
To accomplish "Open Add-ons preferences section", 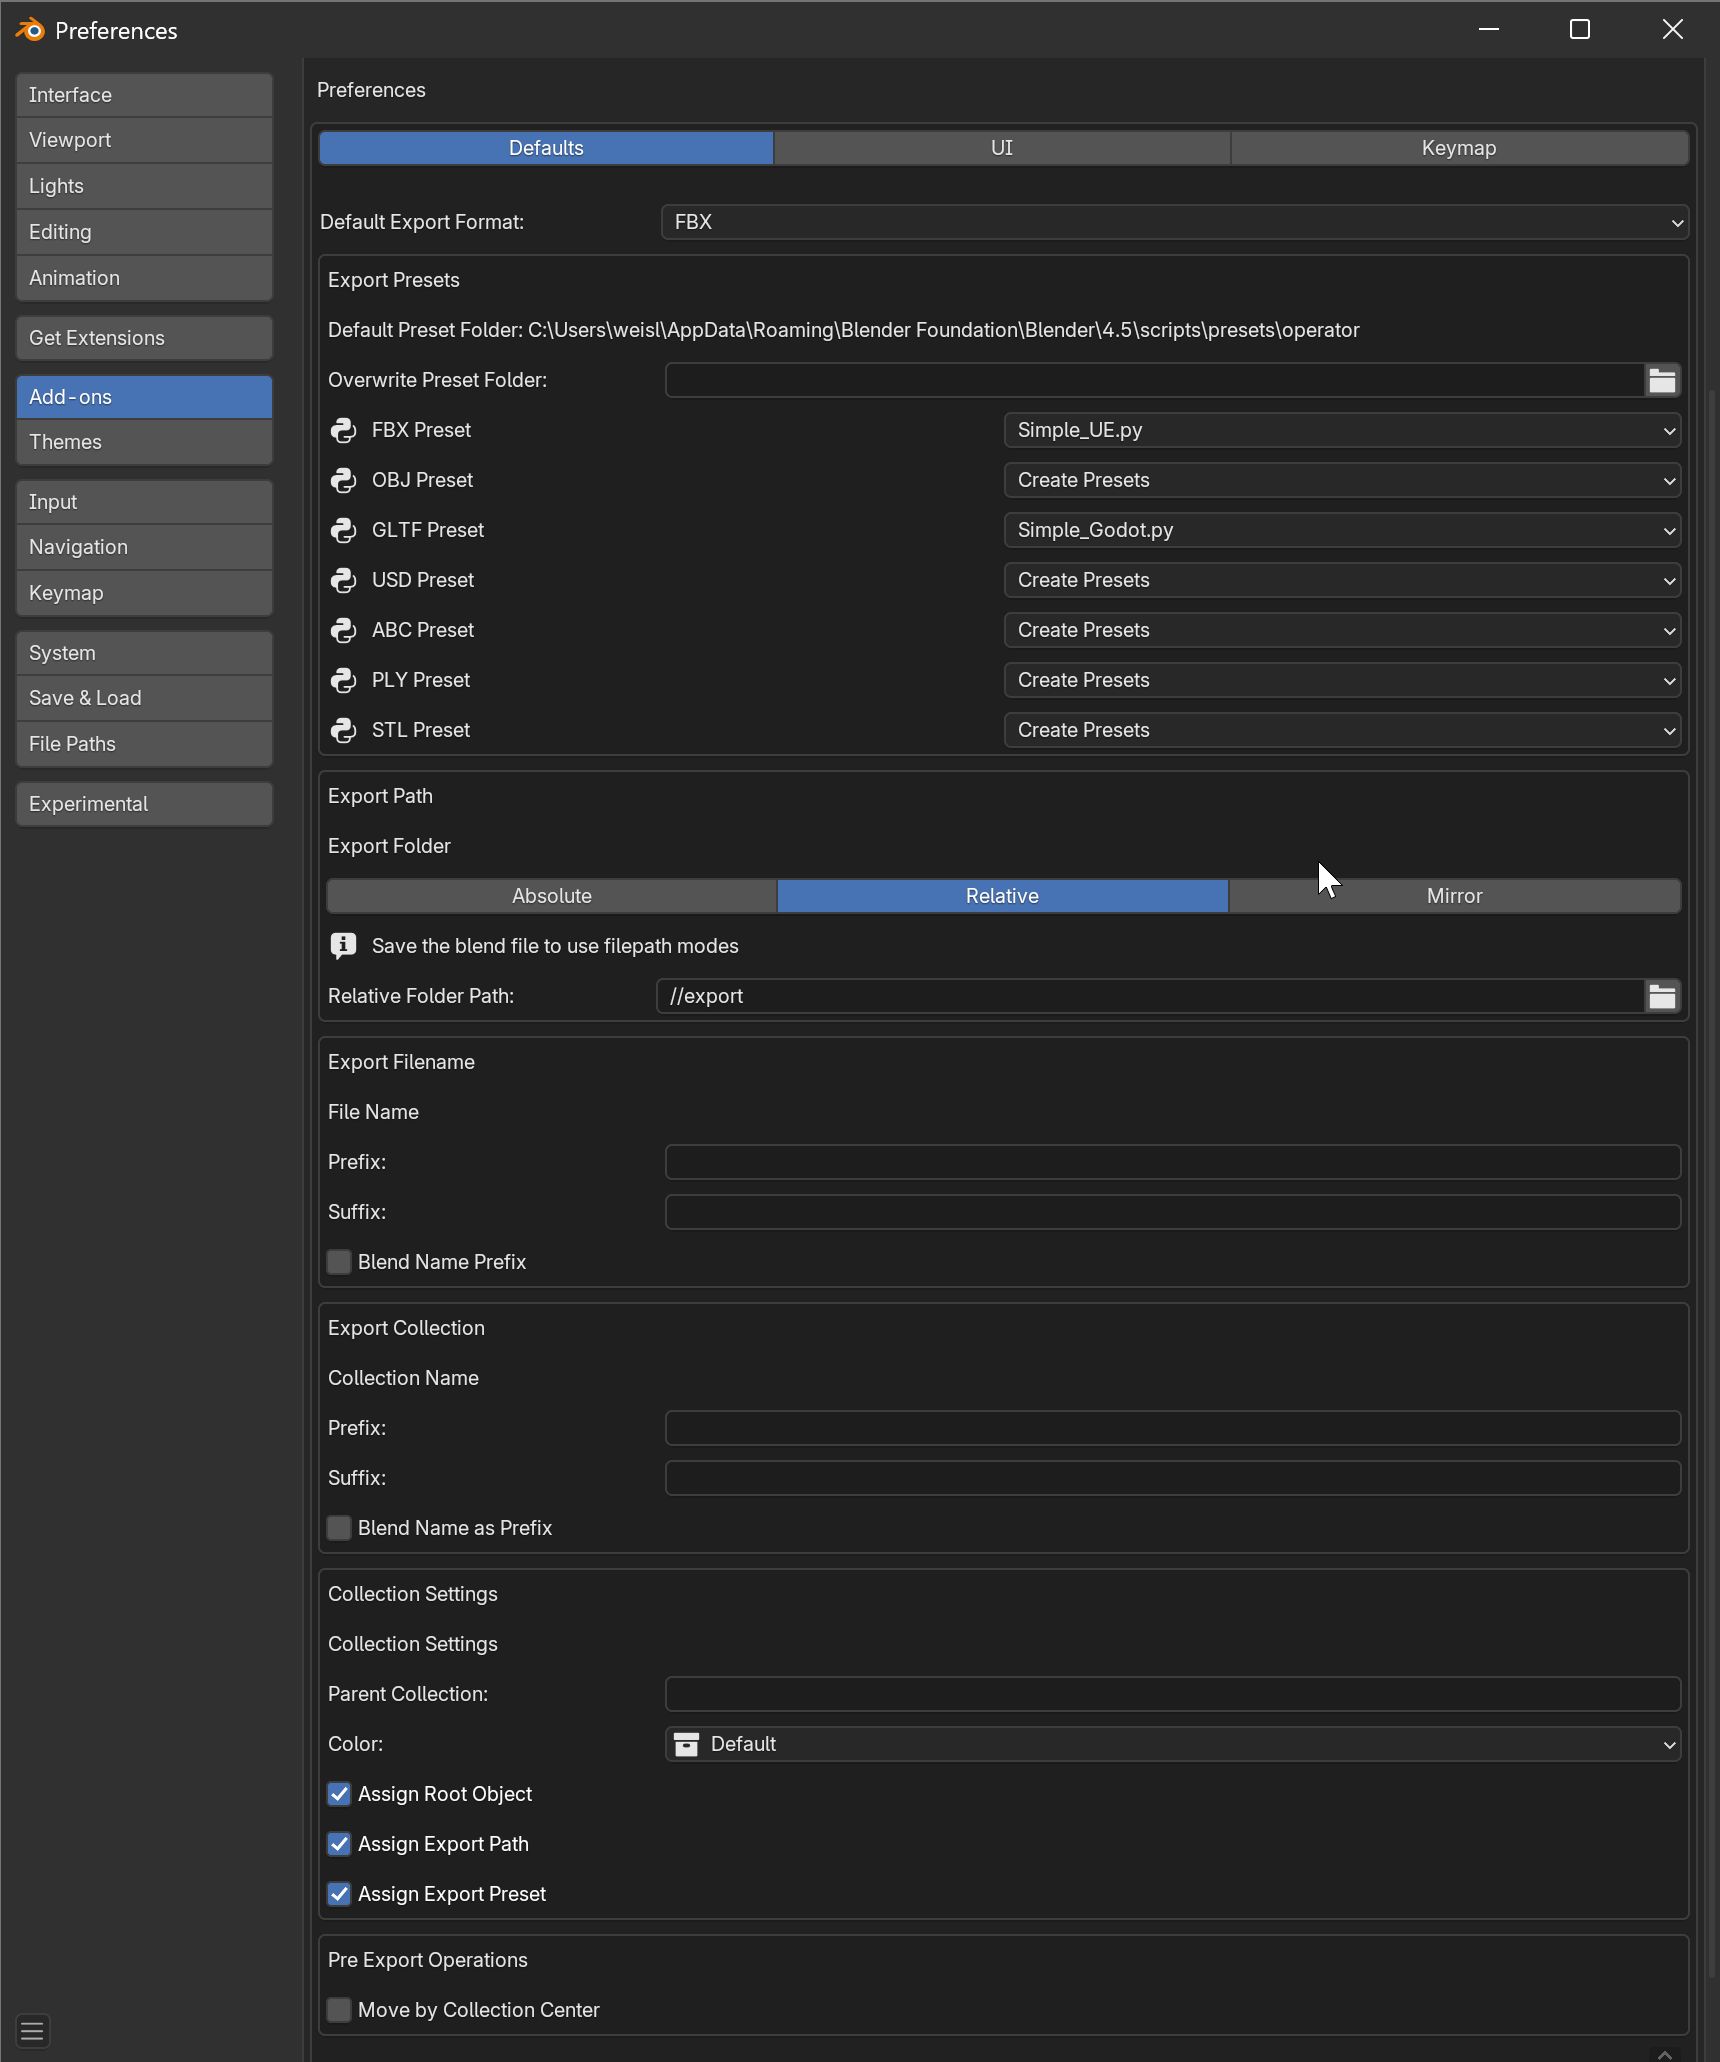I will click(x=144, y=397).
